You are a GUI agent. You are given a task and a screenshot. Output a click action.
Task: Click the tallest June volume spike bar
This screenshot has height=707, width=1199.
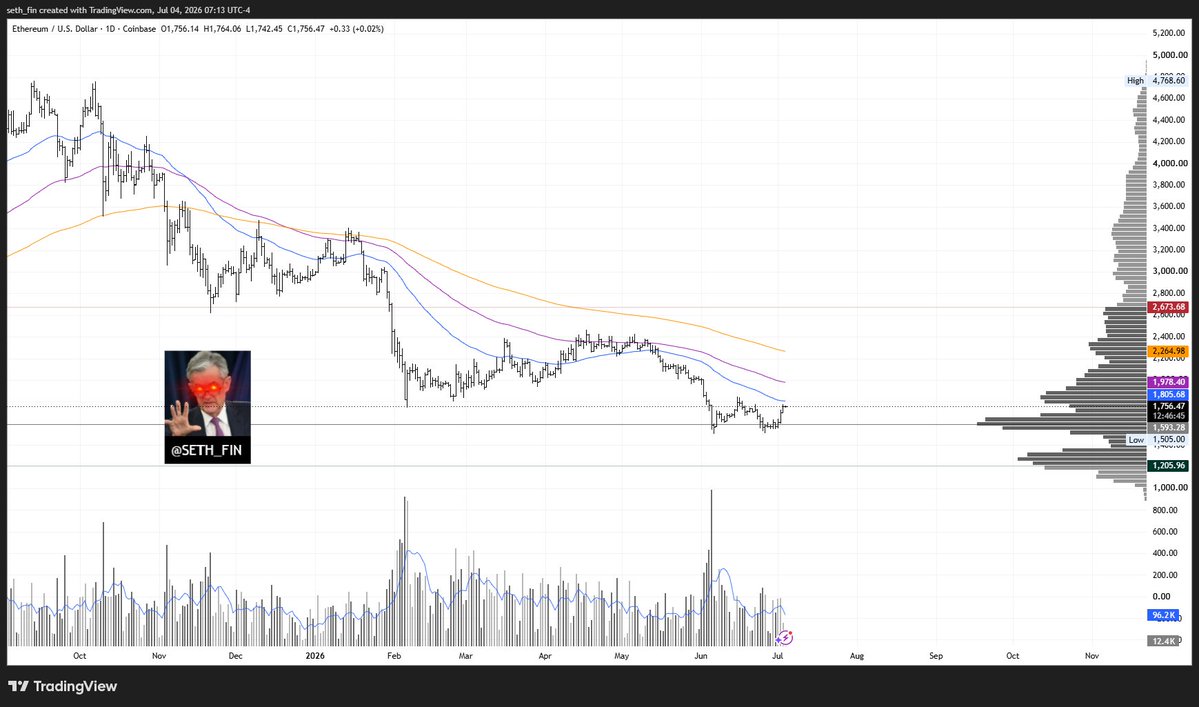711,568
